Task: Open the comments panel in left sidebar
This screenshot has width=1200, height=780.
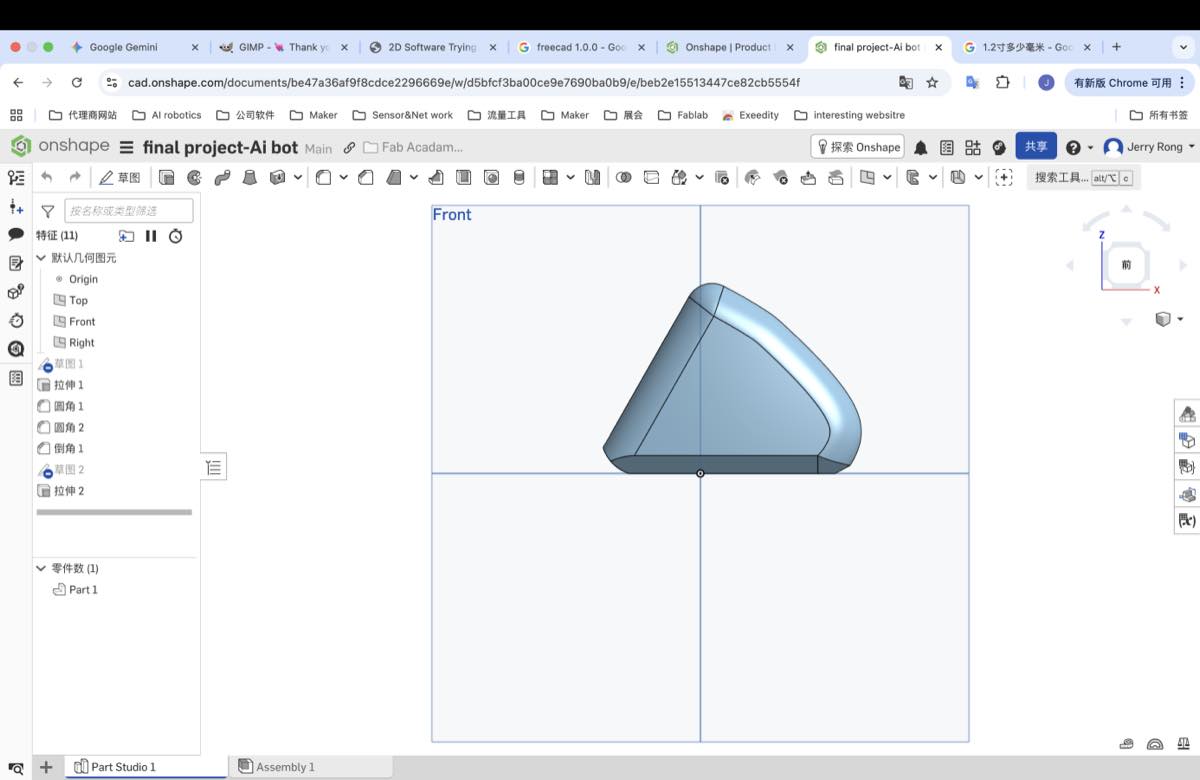Action: click(16, 234)
